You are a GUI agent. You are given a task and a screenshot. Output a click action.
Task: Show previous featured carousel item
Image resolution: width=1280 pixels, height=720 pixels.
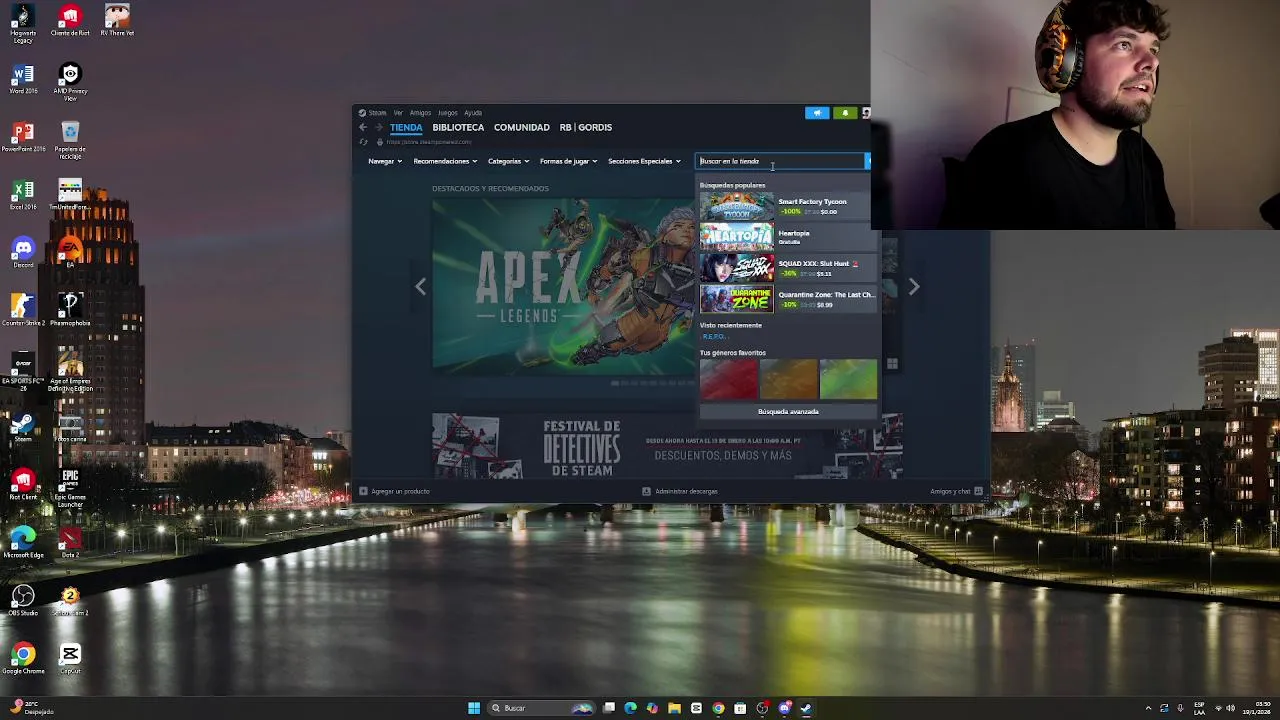pos(420,287)
